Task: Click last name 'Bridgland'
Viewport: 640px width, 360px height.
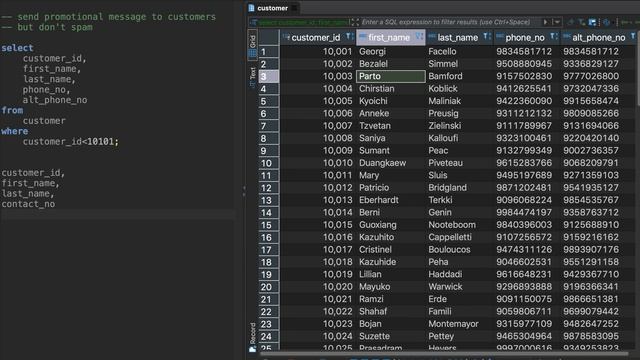Action: click(x=447, y=188)
